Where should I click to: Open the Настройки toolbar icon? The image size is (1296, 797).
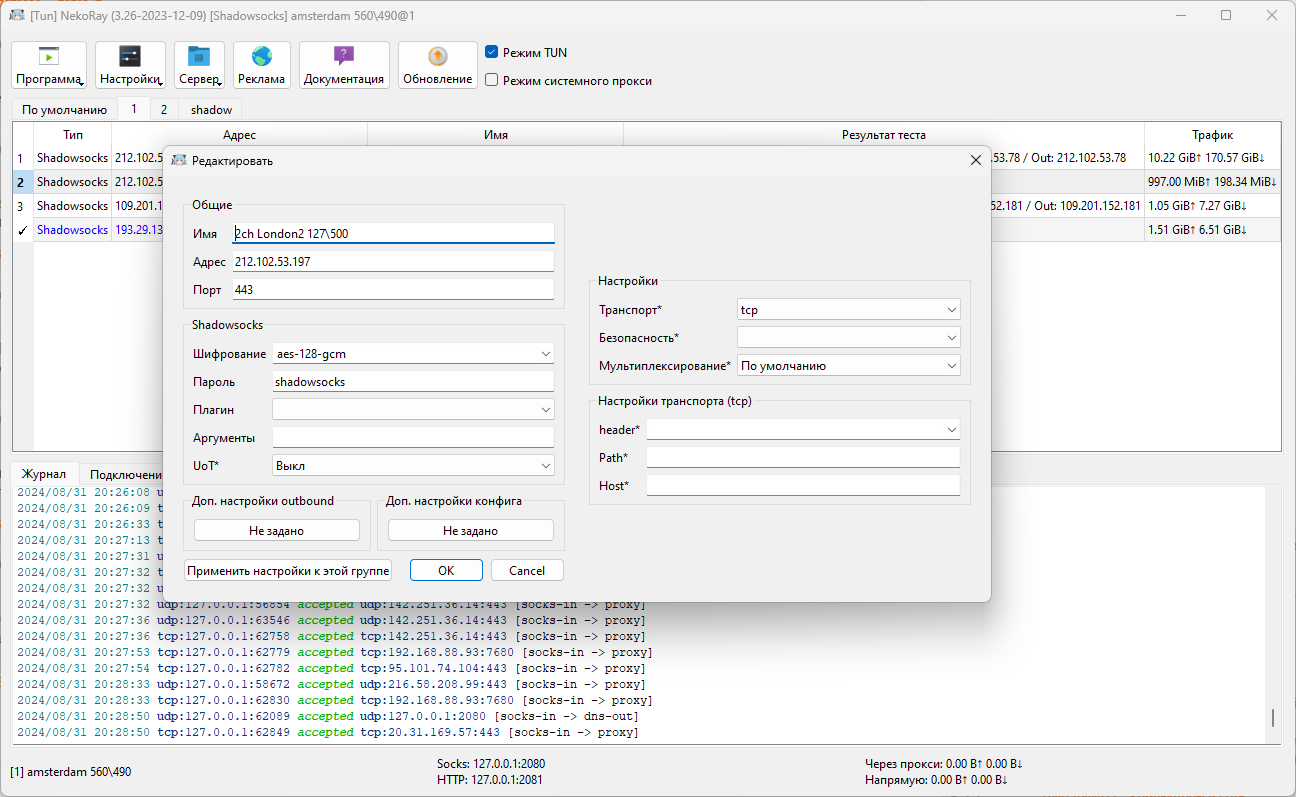coord(131,66)
